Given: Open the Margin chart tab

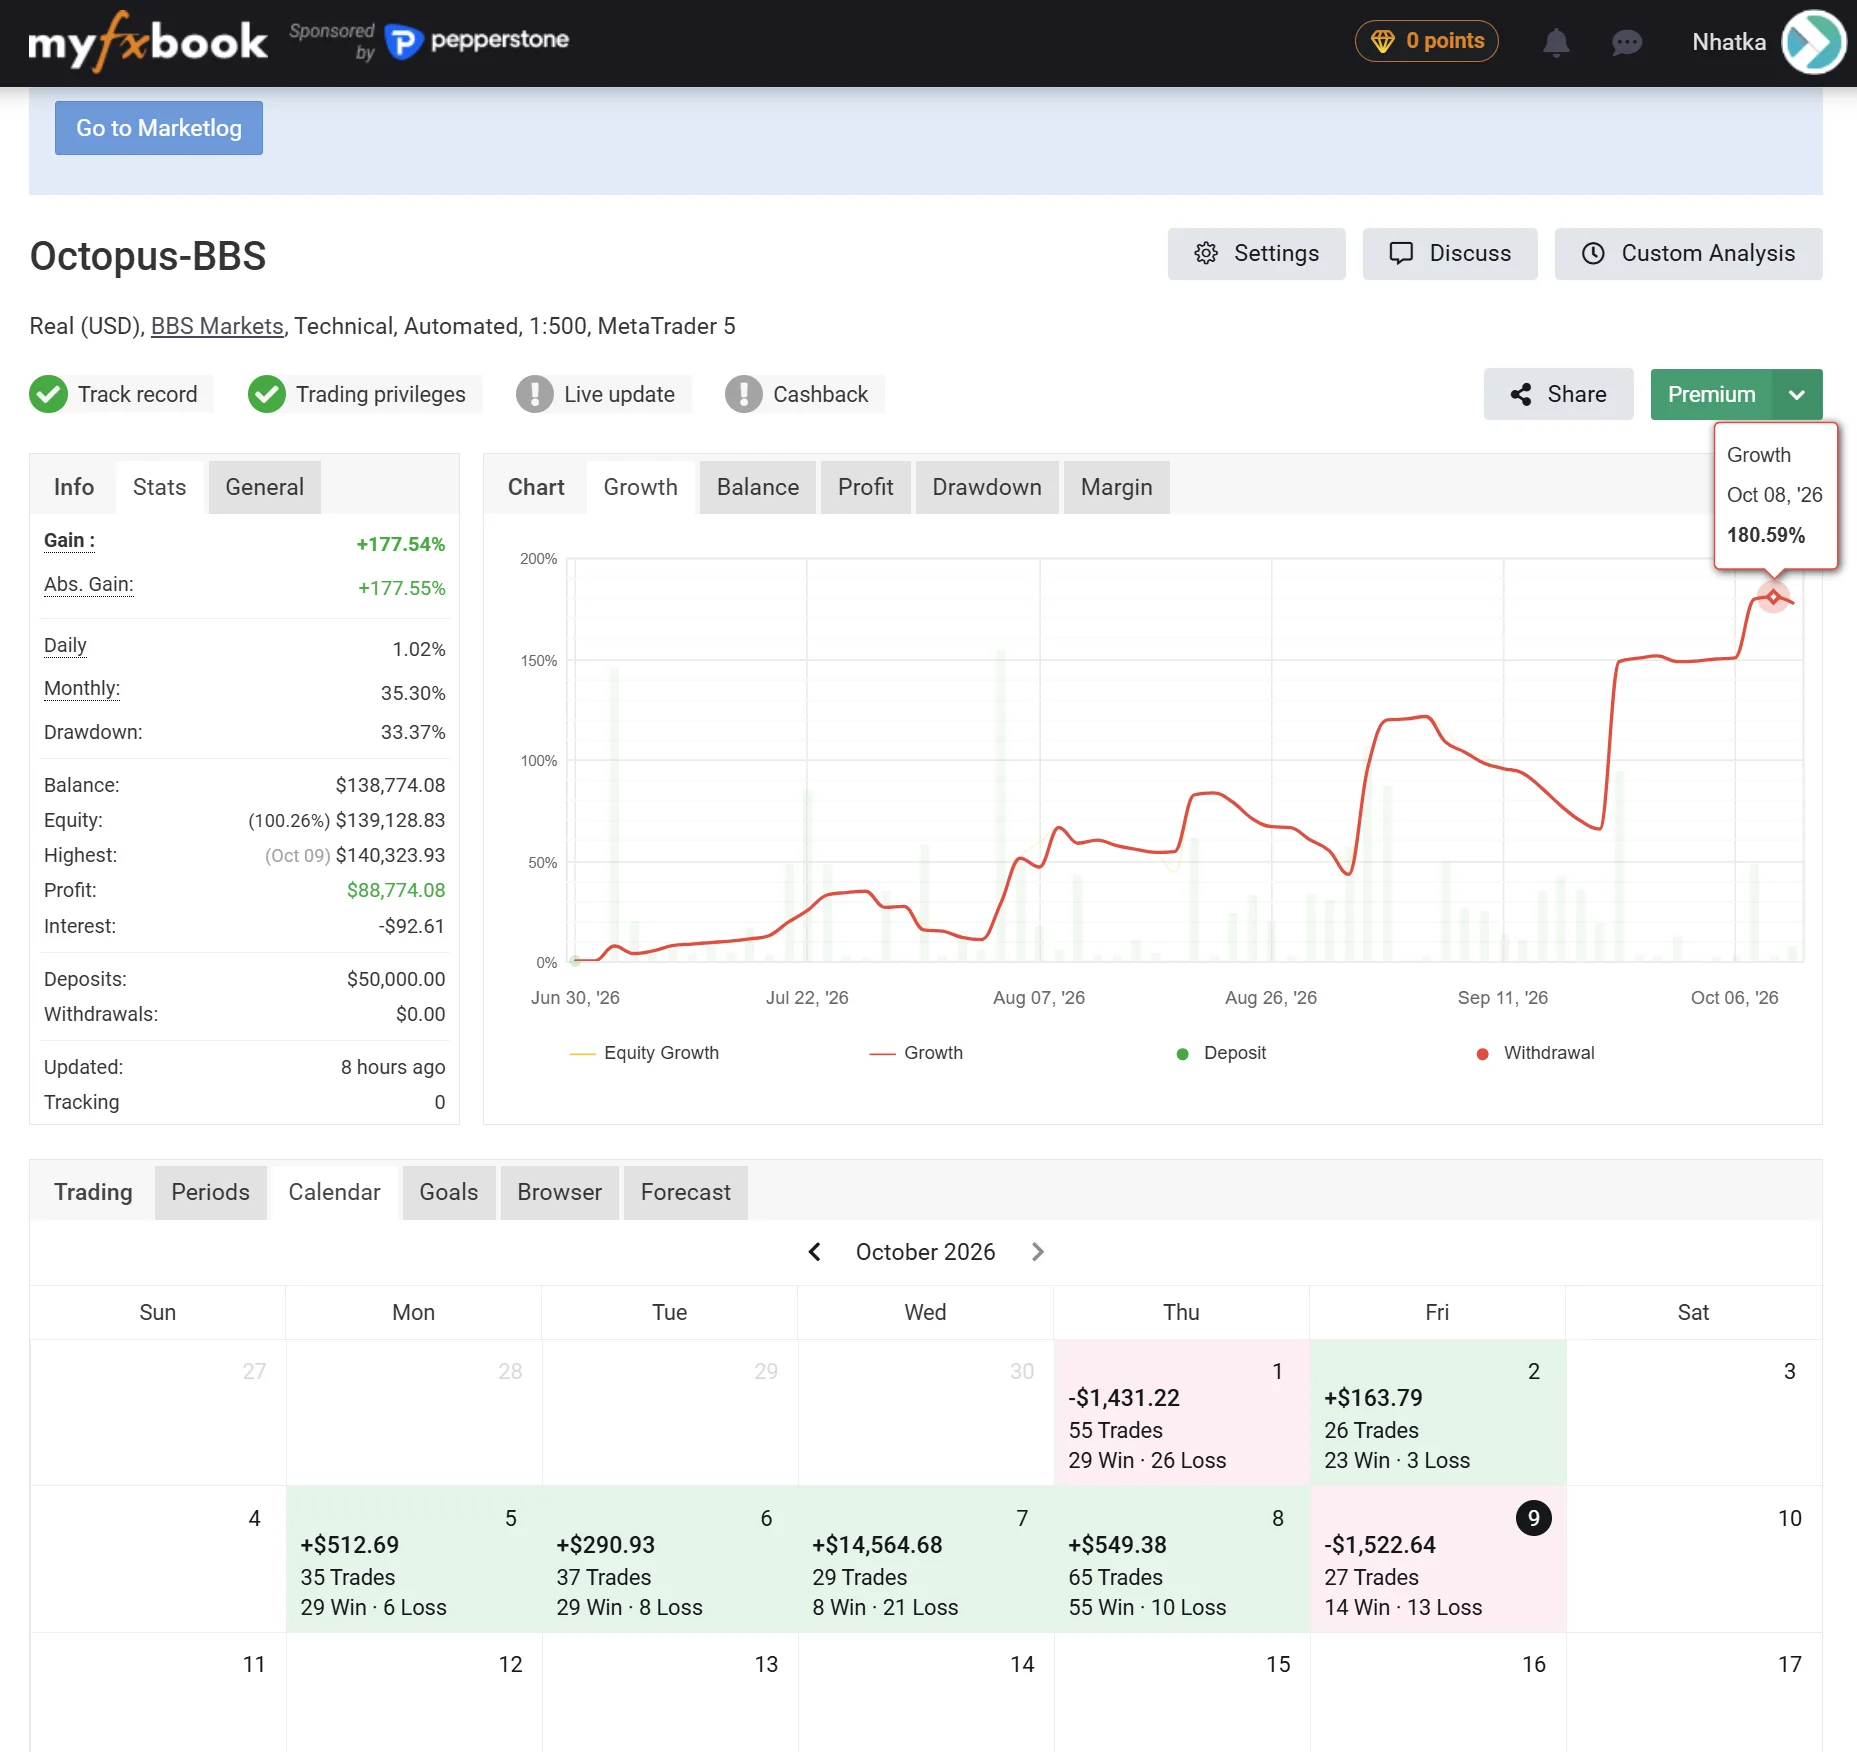Looking at the screenshot, I should point(1116,487).
